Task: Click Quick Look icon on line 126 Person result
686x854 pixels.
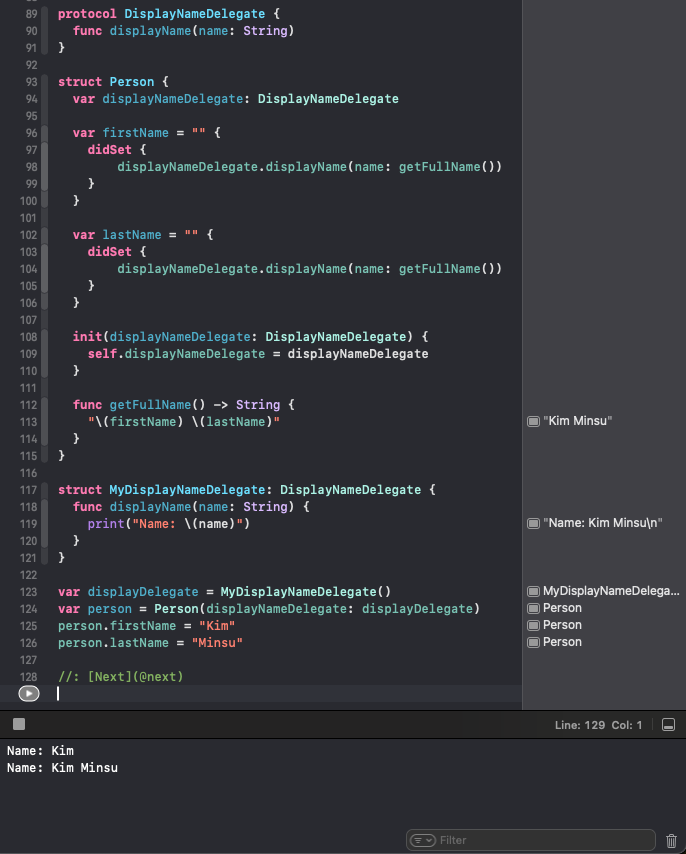Action: [x=533, y=642]
